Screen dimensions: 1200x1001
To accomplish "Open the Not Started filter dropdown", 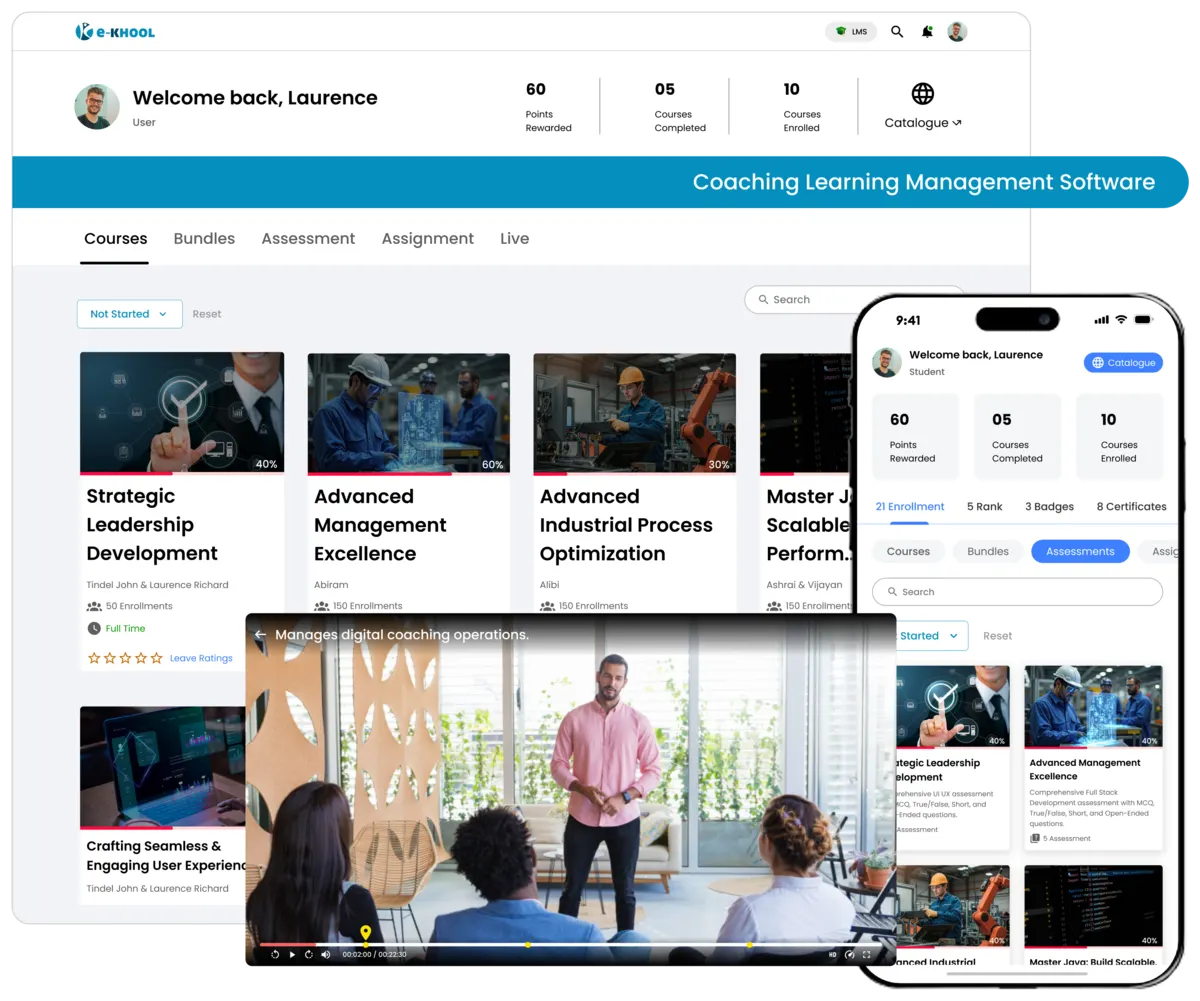I will 129,313.
